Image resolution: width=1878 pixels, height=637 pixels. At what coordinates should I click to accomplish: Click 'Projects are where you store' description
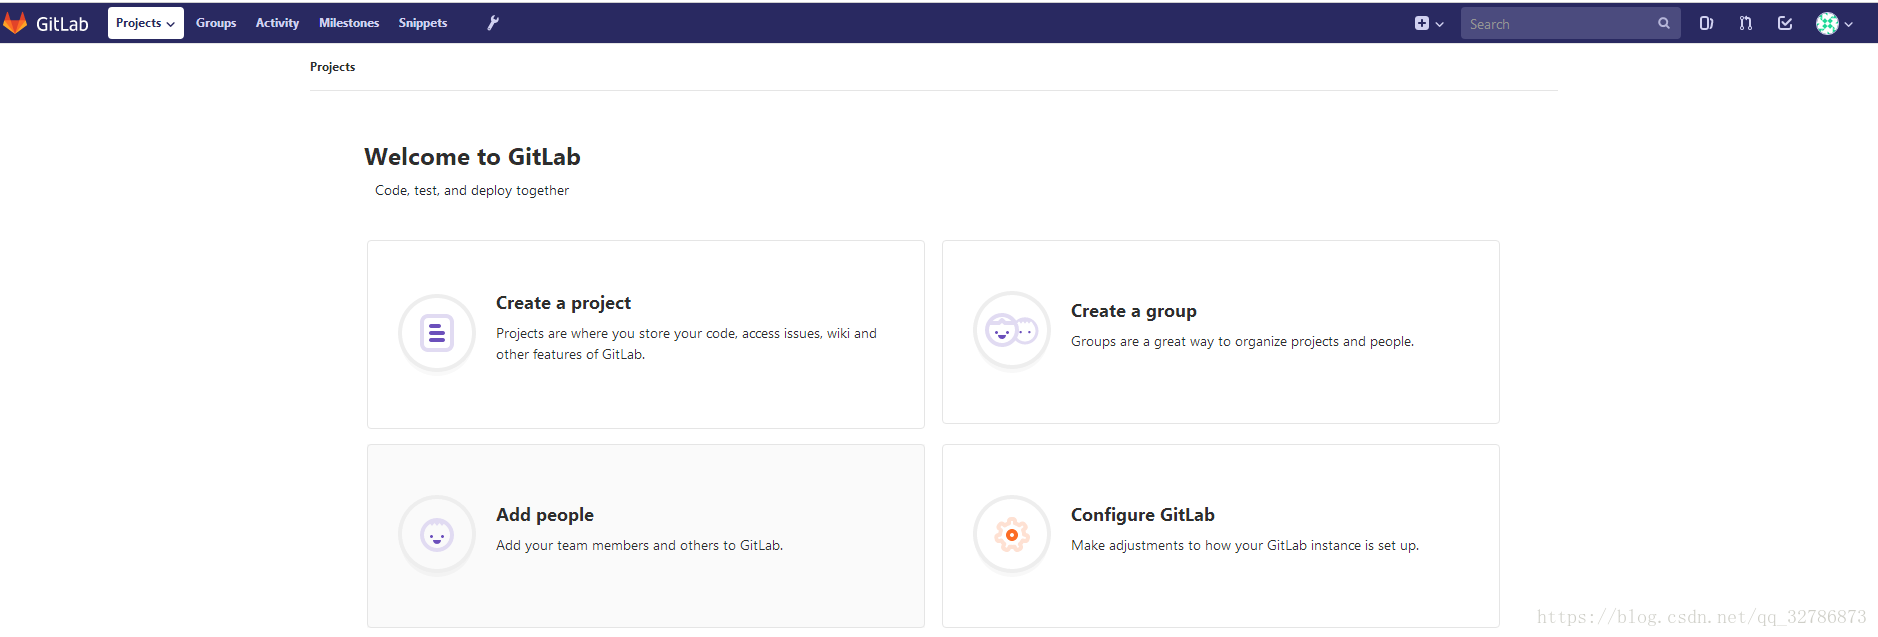[x=686, y=344]
